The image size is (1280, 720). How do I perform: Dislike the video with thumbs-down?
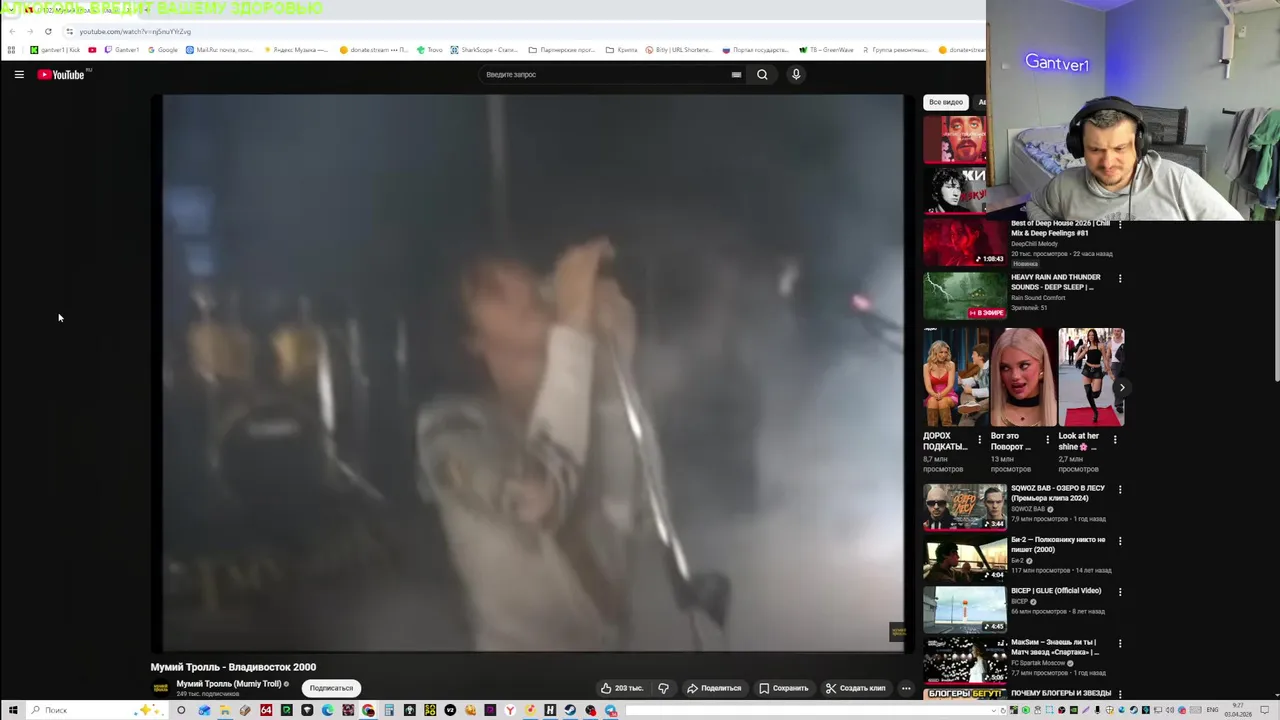[663, 688]
